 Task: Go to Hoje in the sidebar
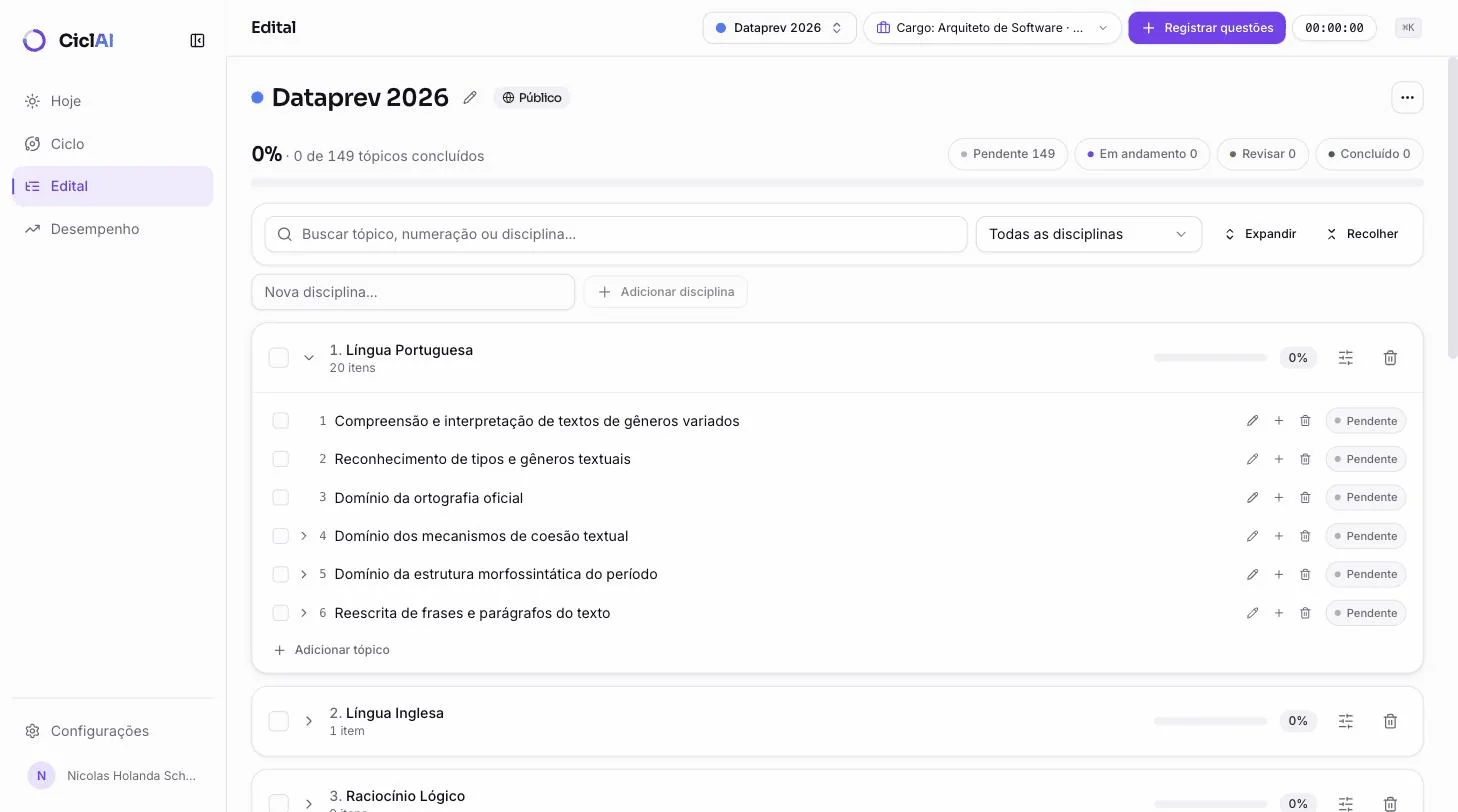pyautogui.click(x=112, y=101)
